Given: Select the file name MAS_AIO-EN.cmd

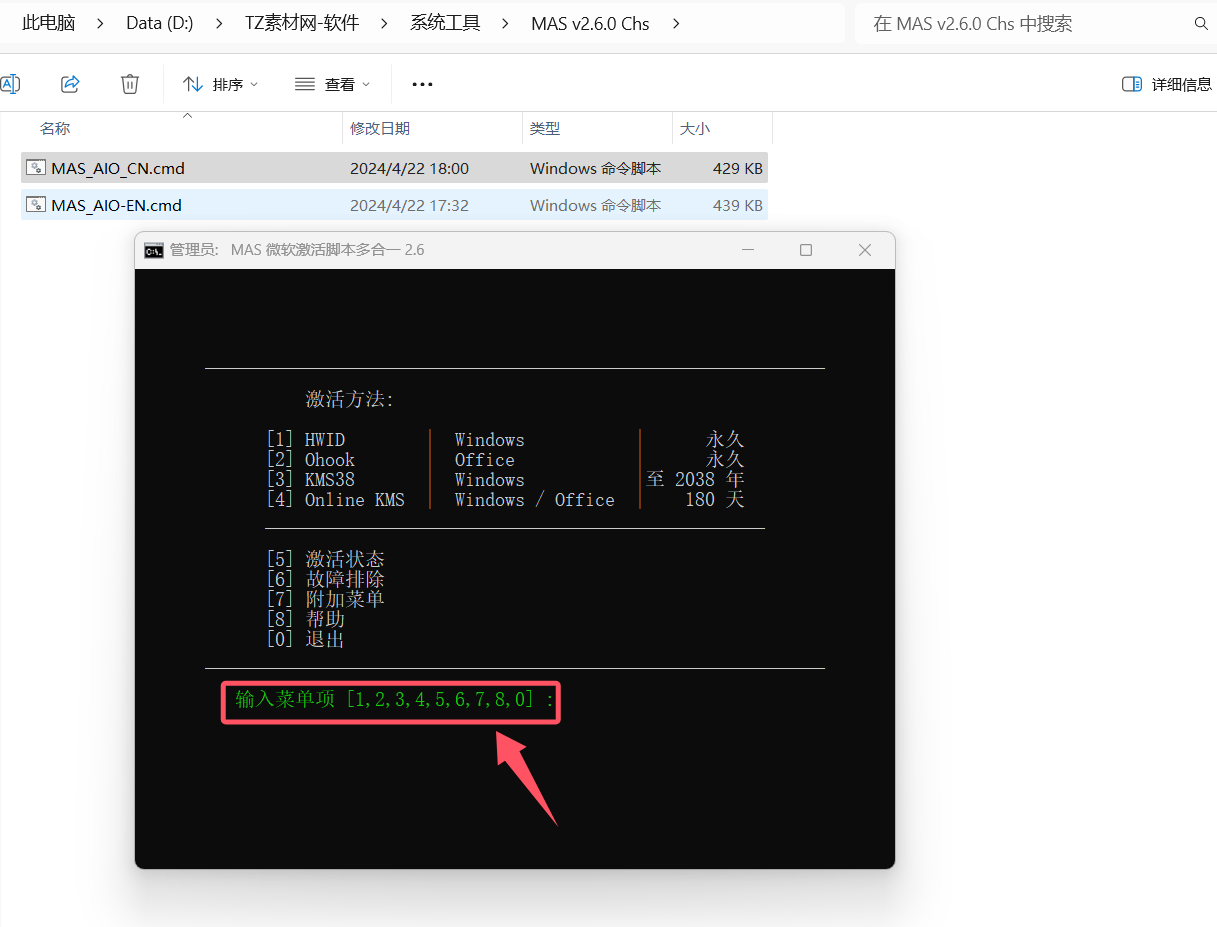Looking at the screenshot, I should (117, 206).
